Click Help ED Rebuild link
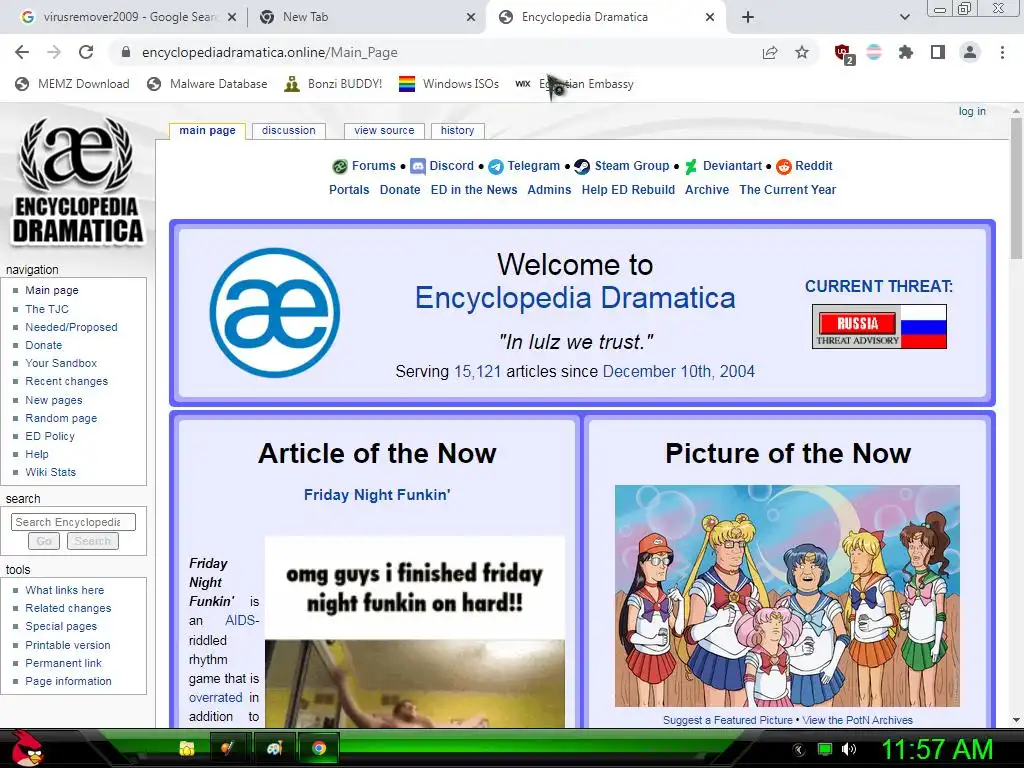The image size is (1024, 768). [628, 189]
